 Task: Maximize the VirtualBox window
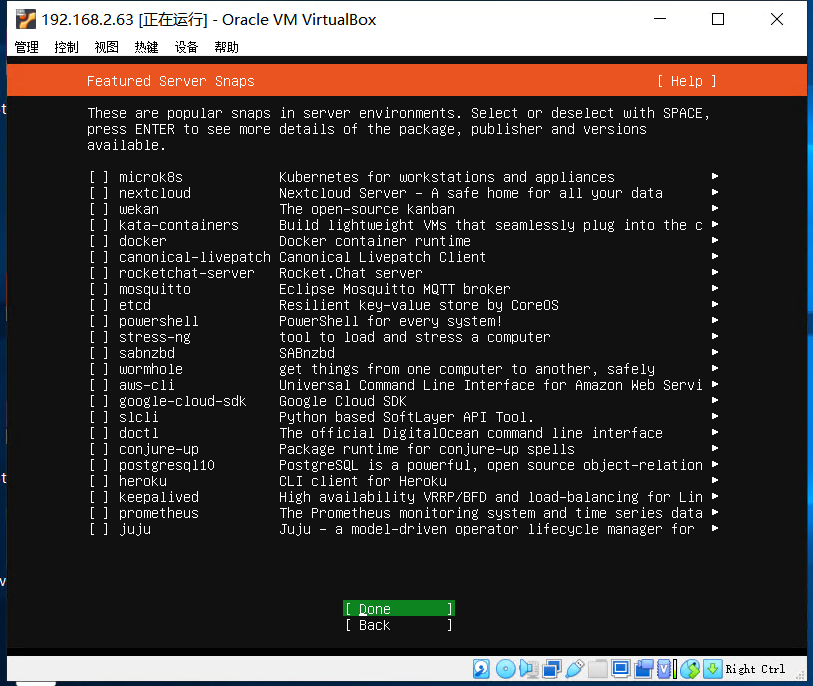click(718, 19)
